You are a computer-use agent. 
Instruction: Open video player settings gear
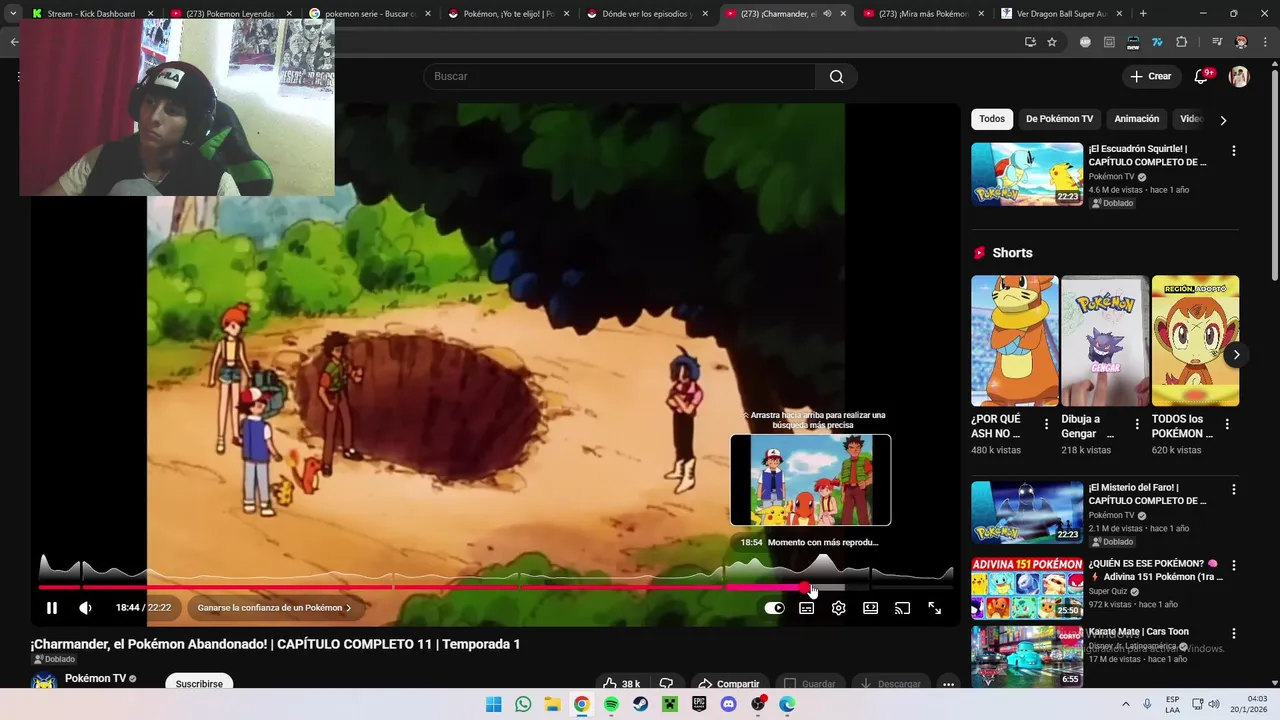[839, 608]
